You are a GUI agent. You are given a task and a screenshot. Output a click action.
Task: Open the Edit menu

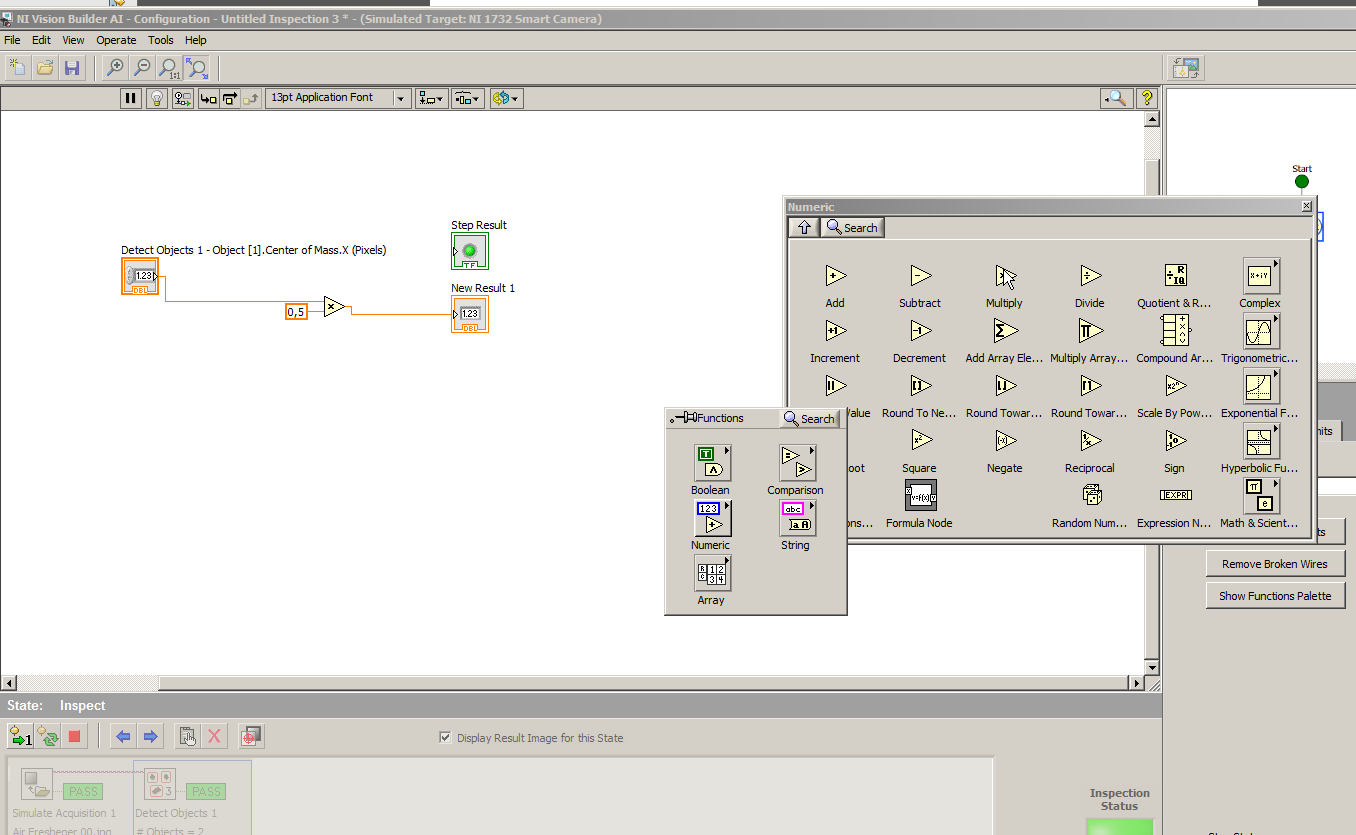[41, 40]
